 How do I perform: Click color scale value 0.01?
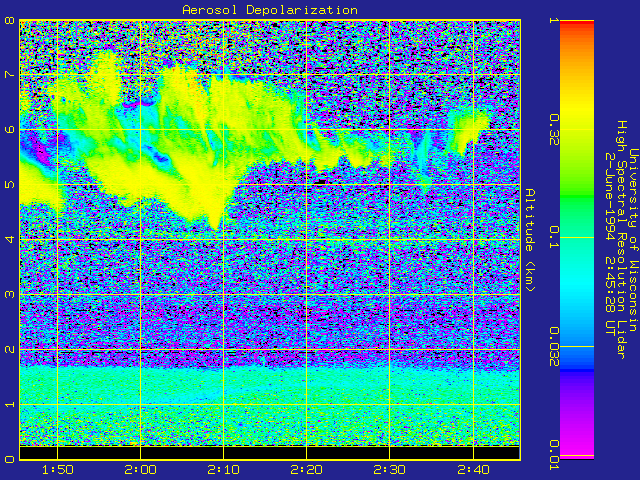pos(553,455)
